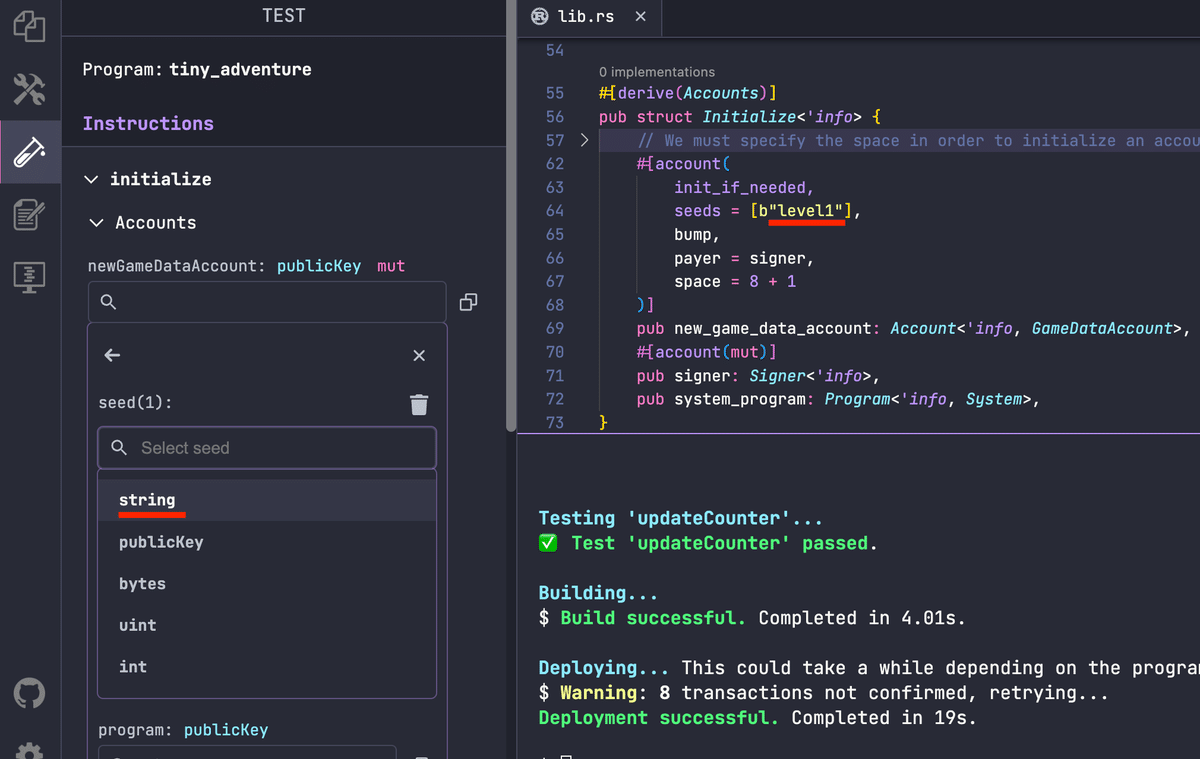
Task: Click the pub new_game_data_account code line
Action: pos(914,328)
